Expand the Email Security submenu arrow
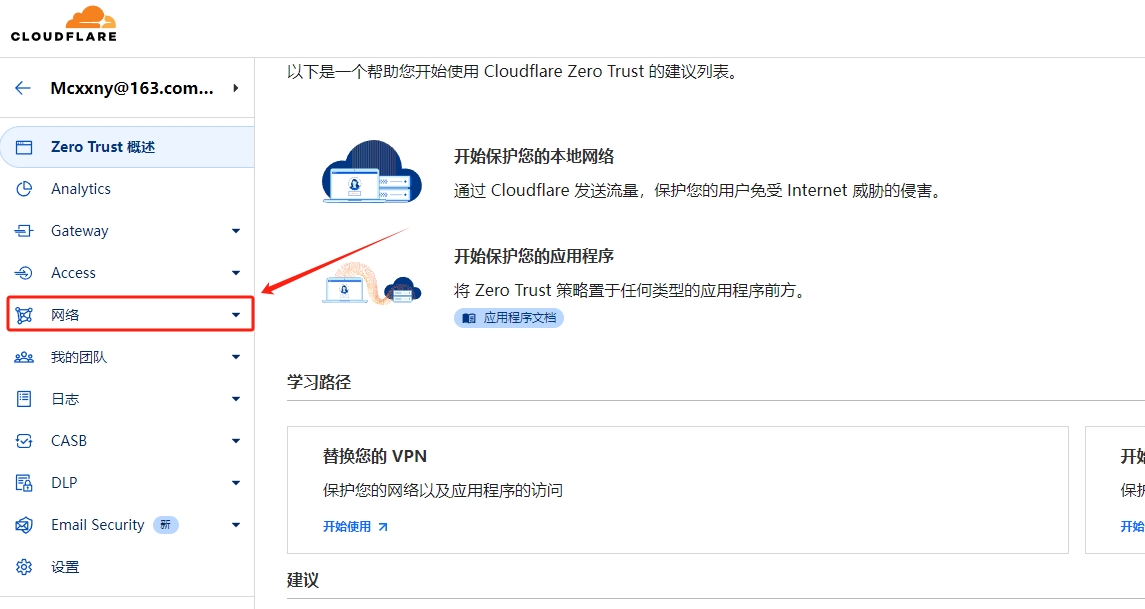Screen dimensions: 1145x609 (x=236, y=525)
